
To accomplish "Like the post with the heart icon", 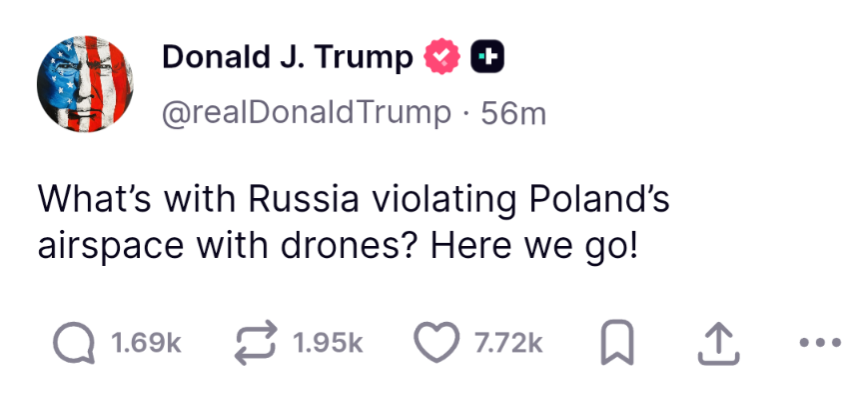I will coord(437,343).
